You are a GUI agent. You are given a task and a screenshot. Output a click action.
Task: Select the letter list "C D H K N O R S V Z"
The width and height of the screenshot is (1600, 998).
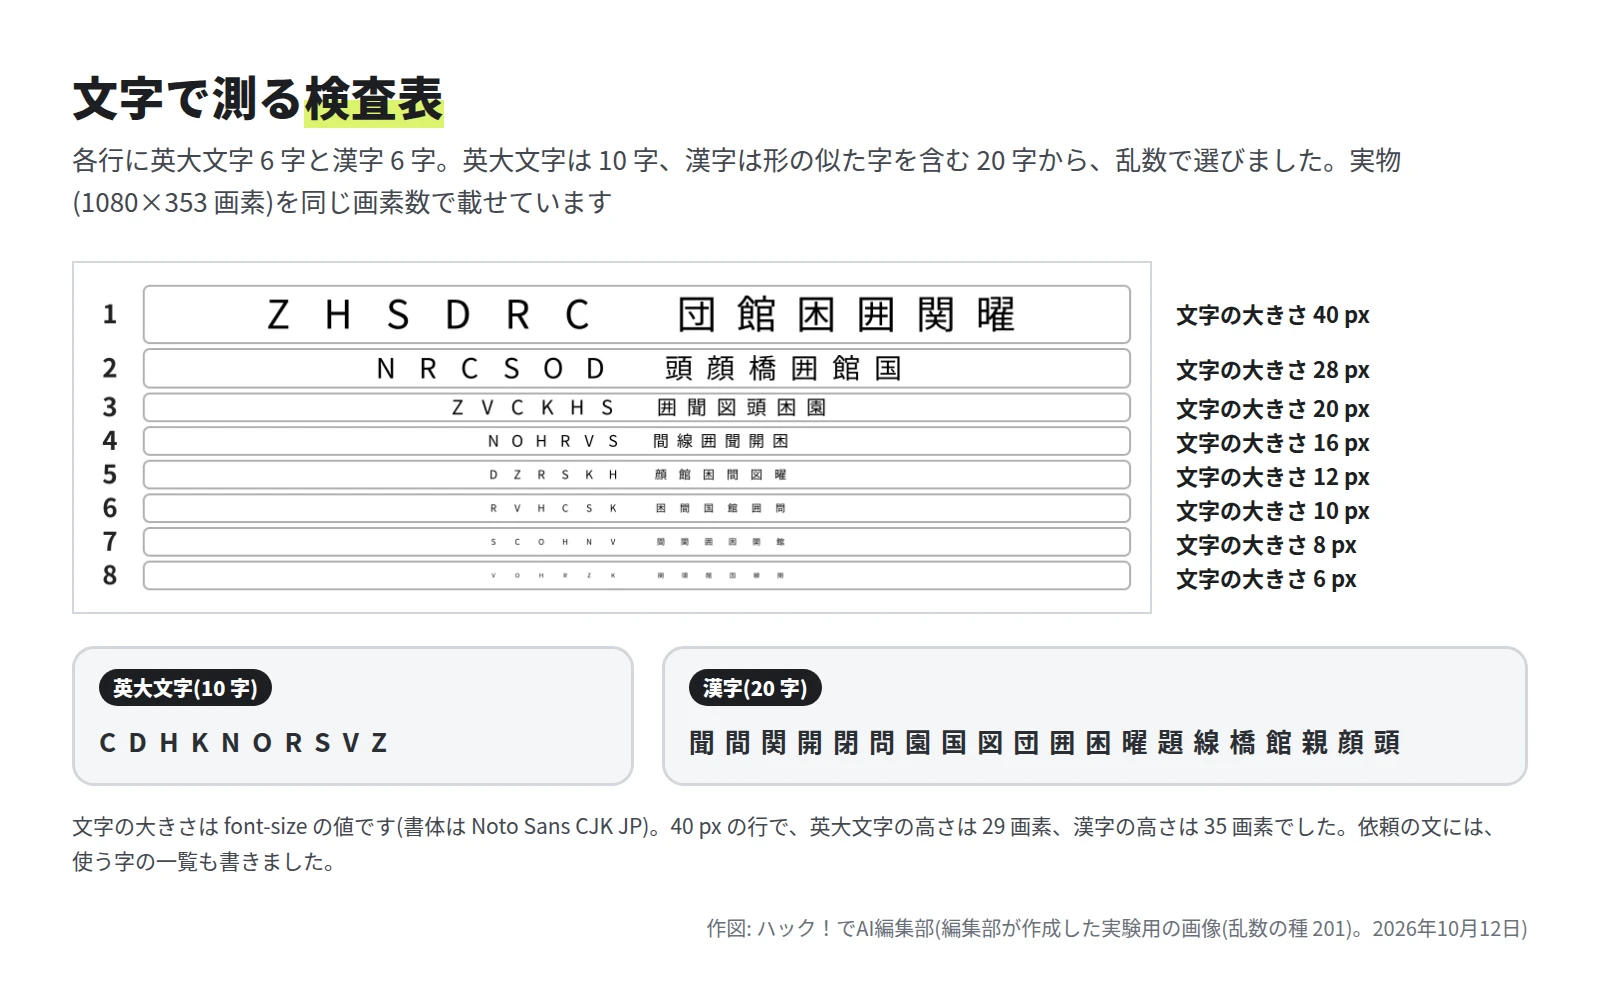tap(243, 743)
